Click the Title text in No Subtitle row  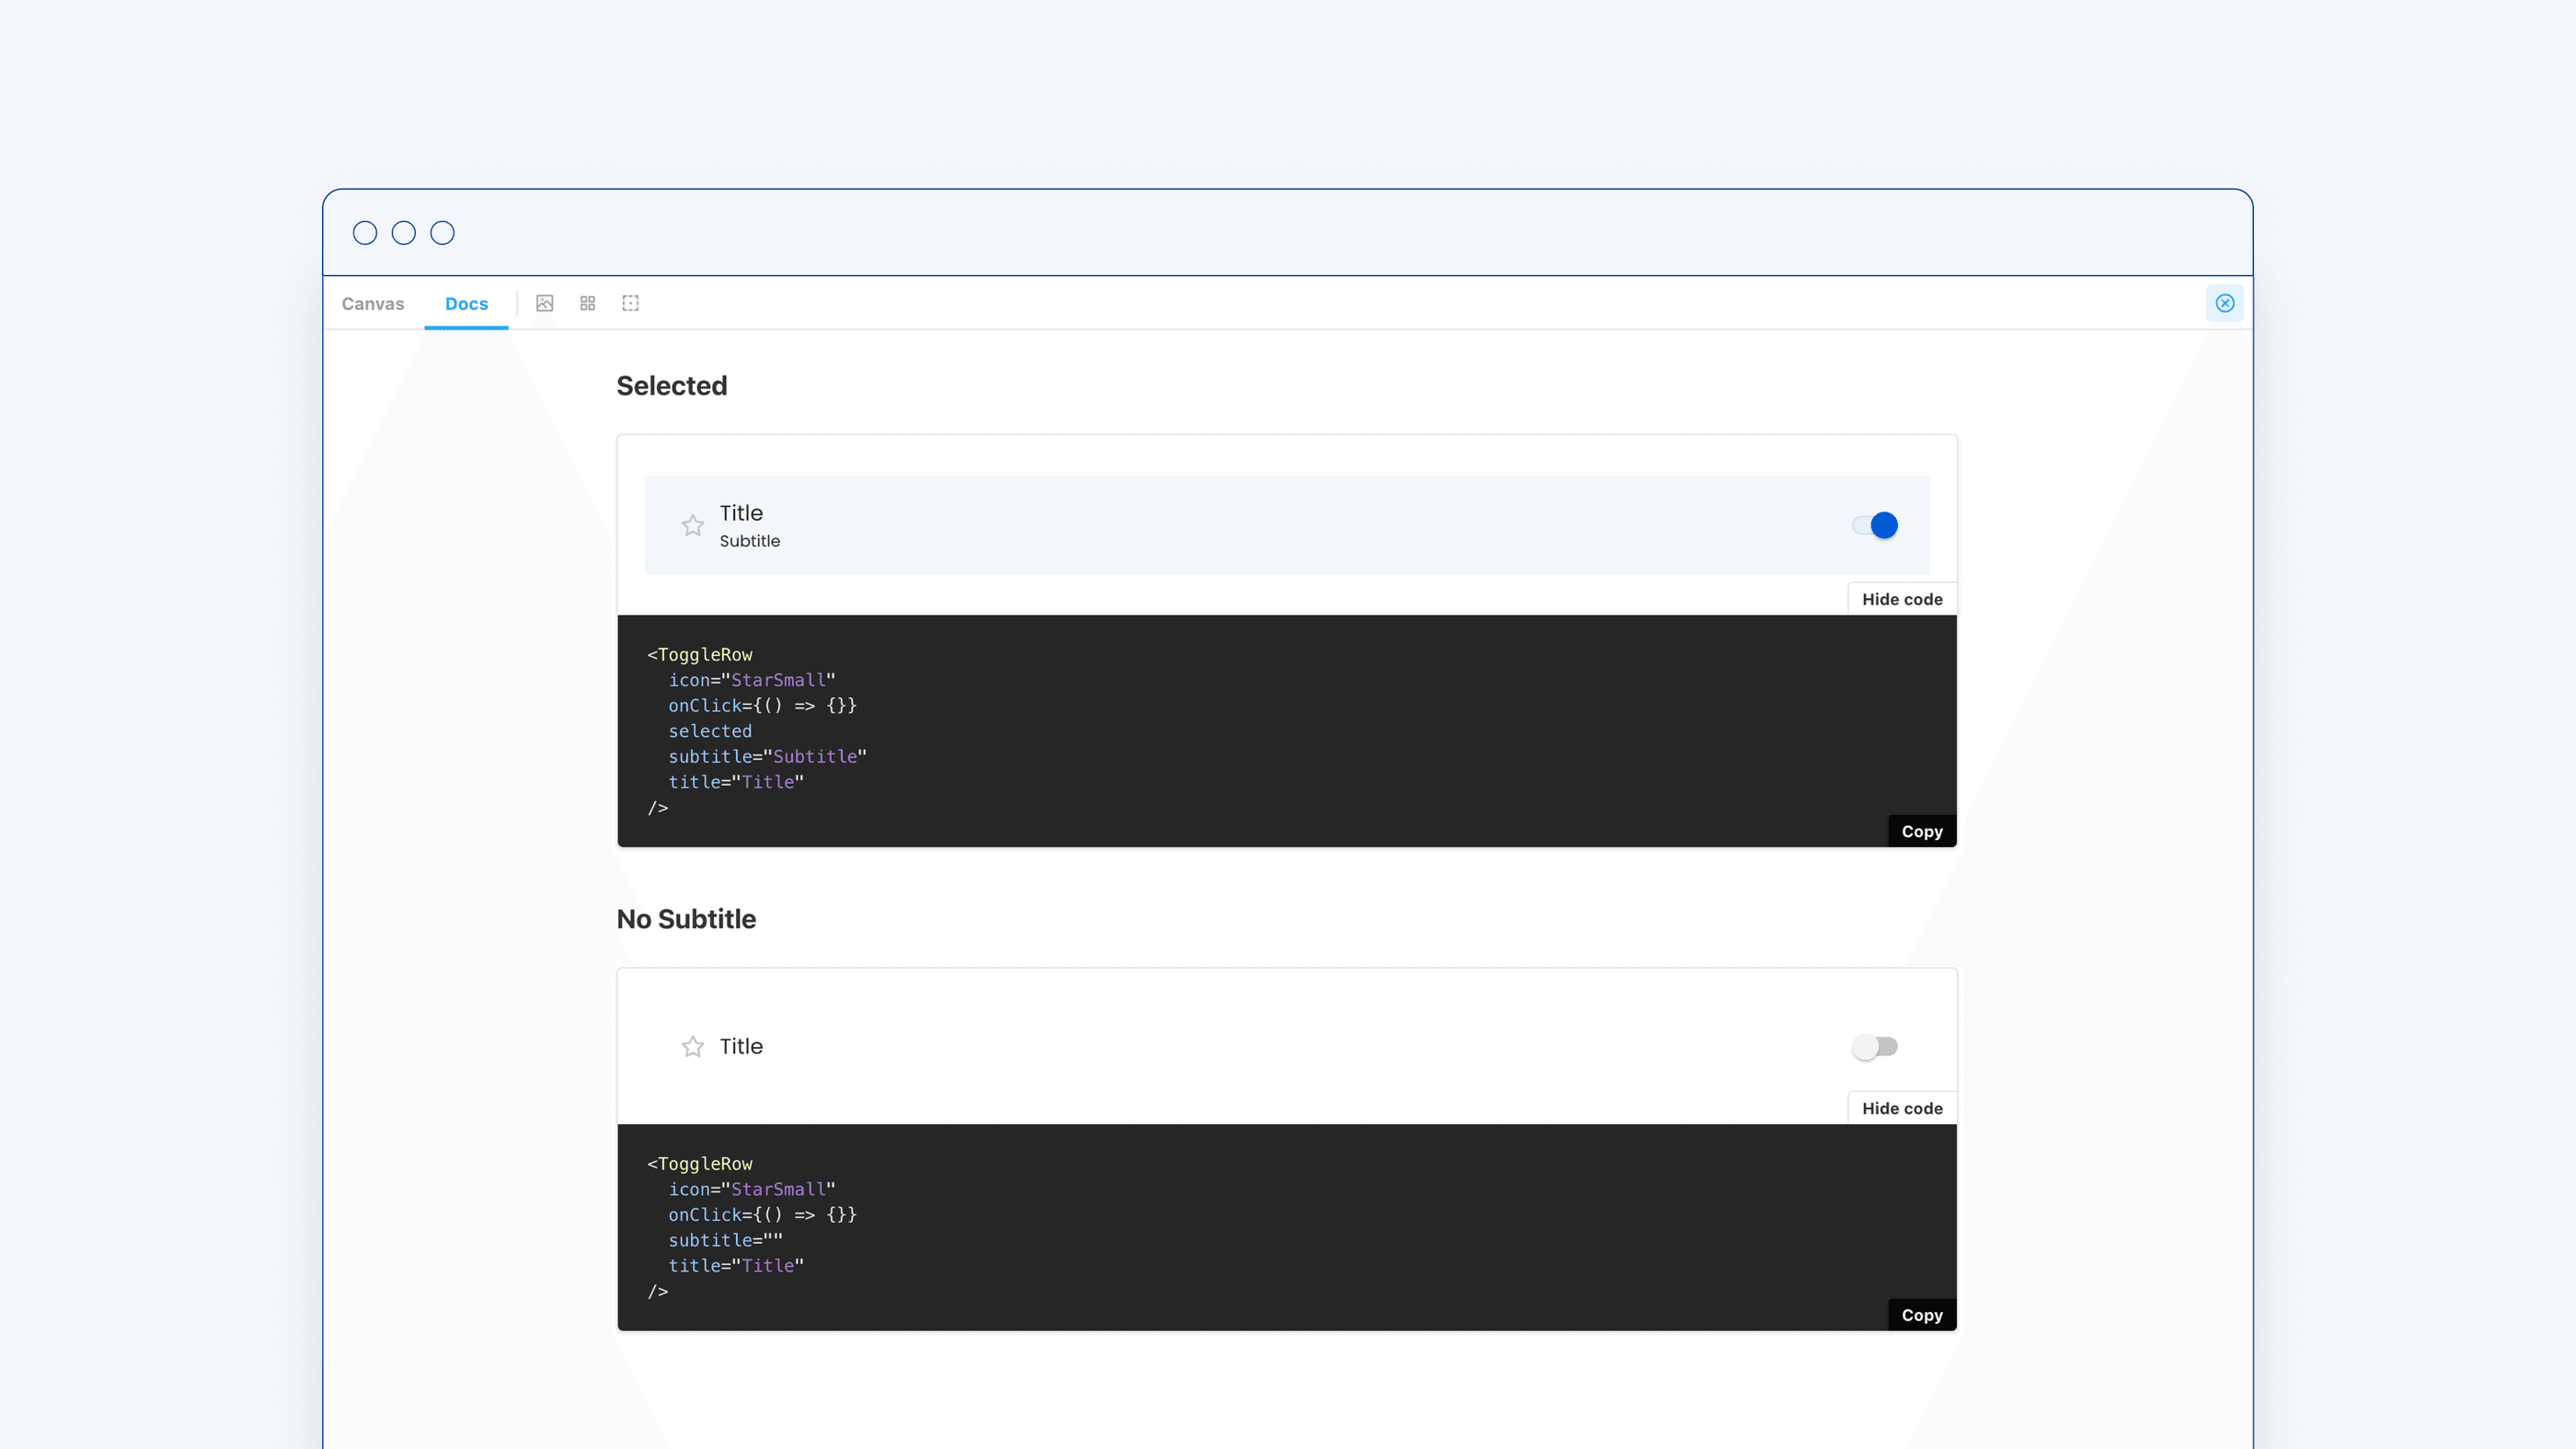click(x=740, y=1046)
